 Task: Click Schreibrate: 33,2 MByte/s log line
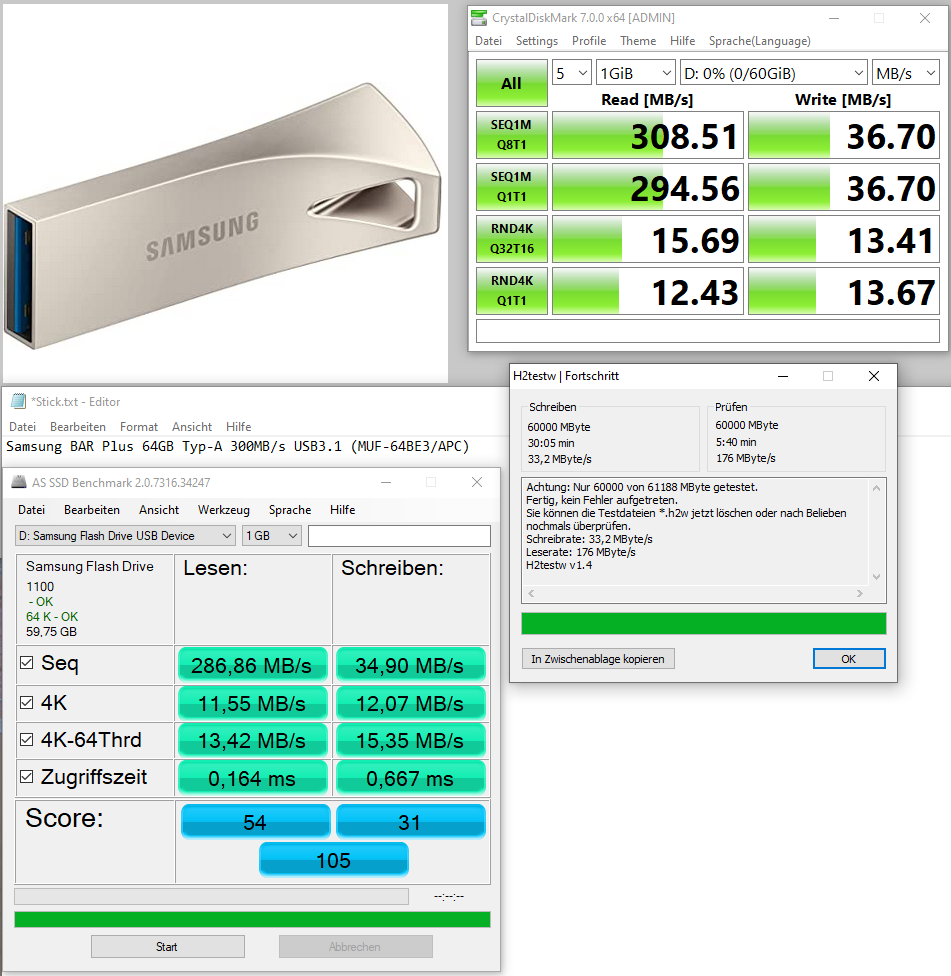589,539
